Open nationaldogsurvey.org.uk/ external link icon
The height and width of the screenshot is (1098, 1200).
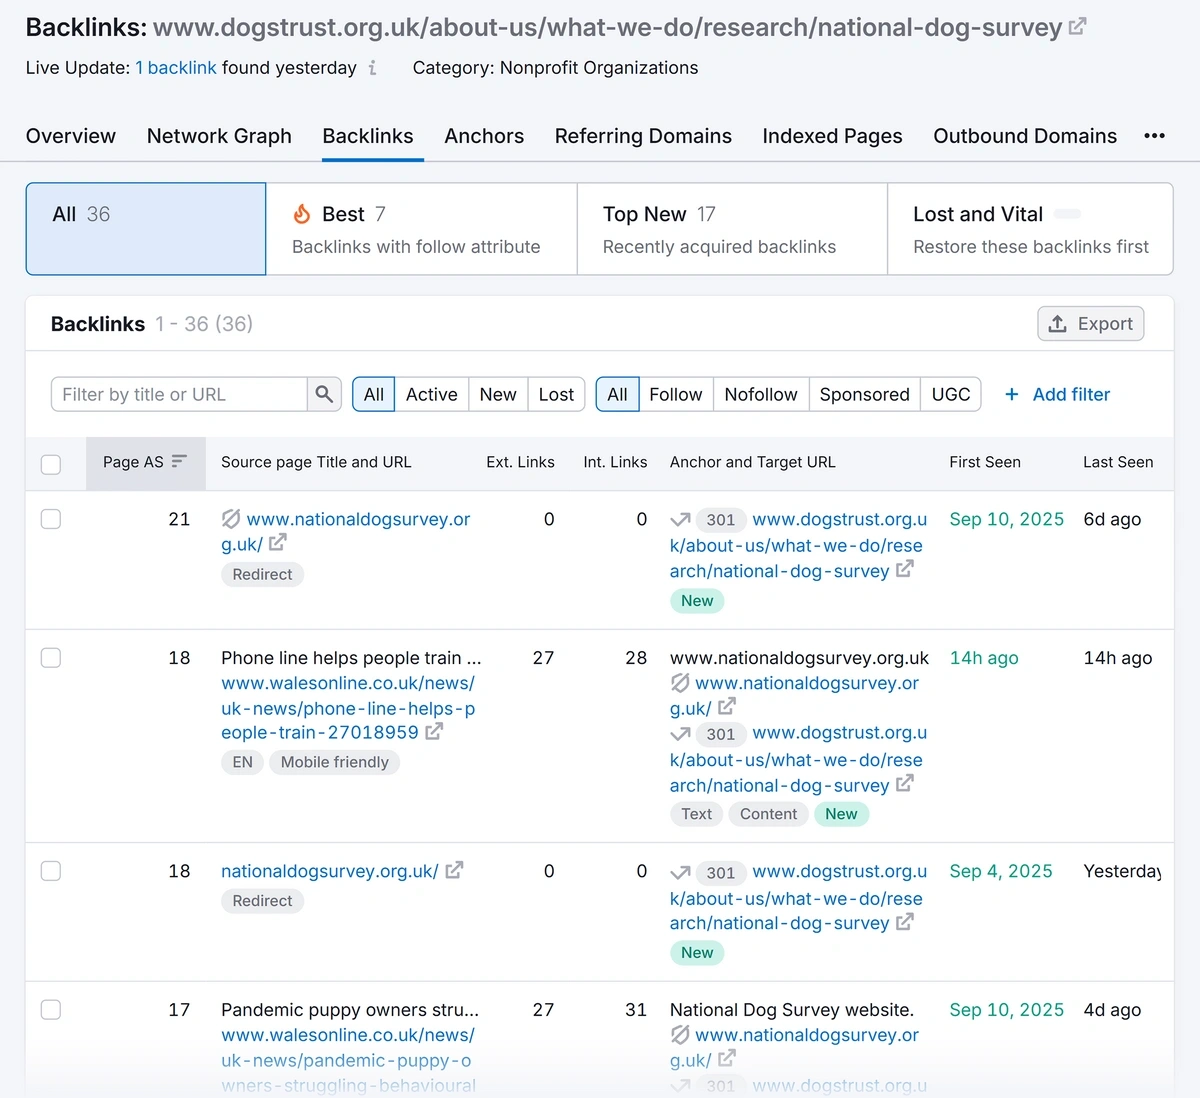454,871
